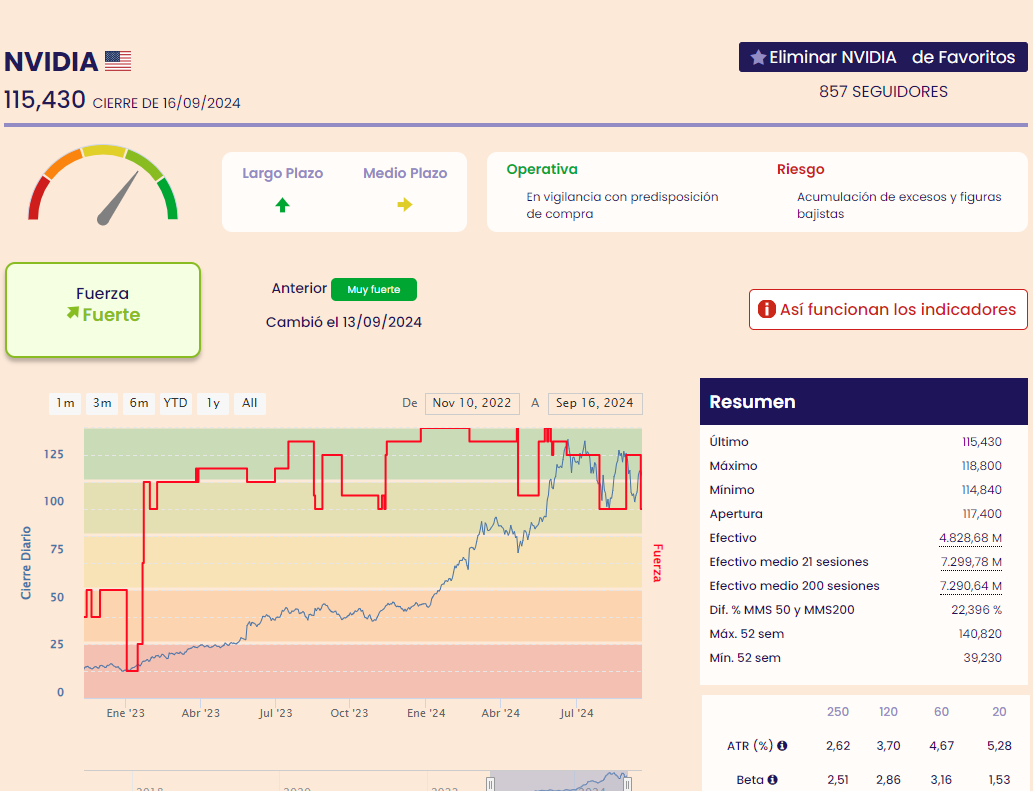1033x791 pixels.
Task: Click the Operativa heading
Action: click(x=542, y=169)
